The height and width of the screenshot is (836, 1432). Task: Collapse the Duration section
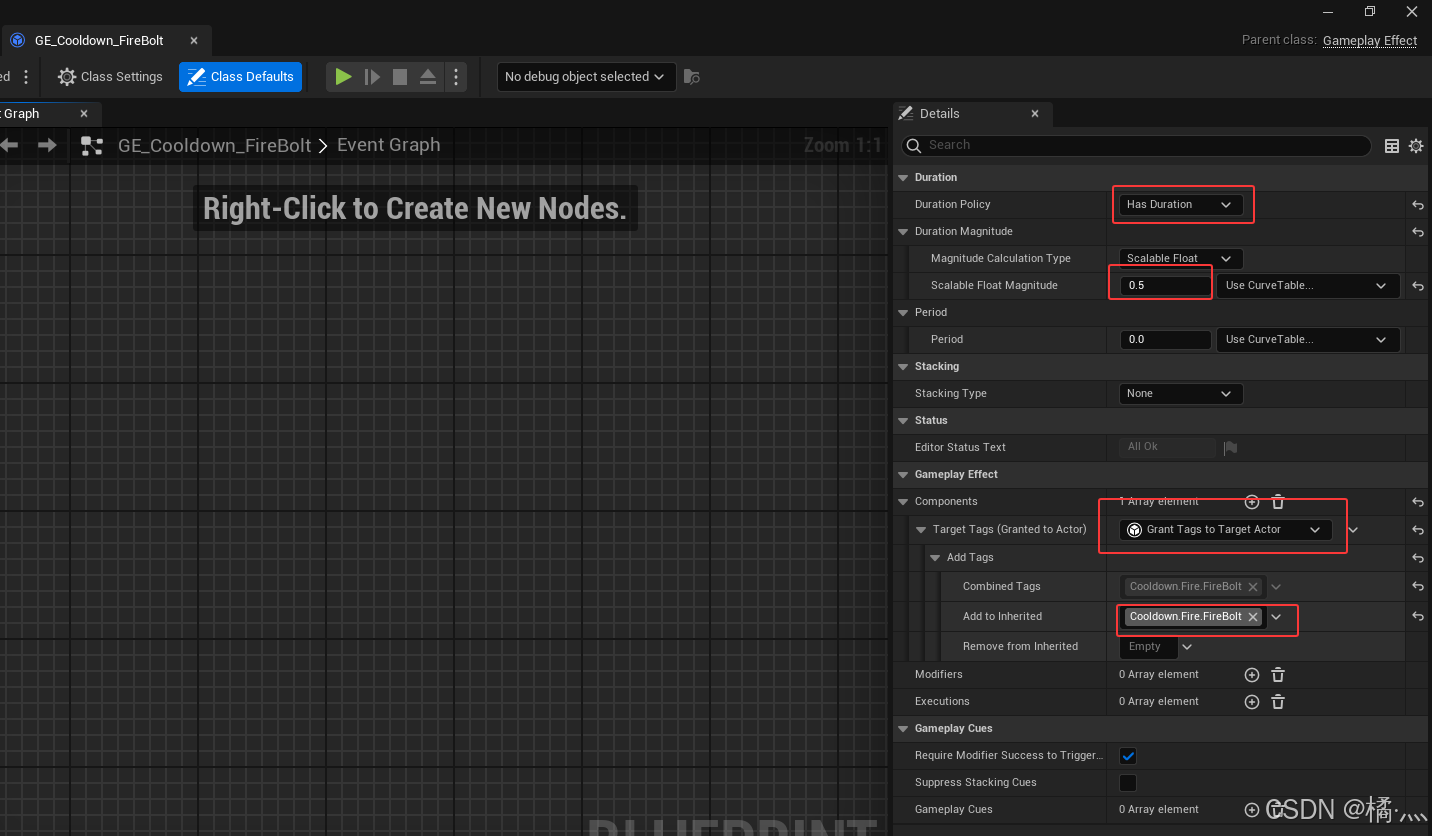[x=904, y=178]
